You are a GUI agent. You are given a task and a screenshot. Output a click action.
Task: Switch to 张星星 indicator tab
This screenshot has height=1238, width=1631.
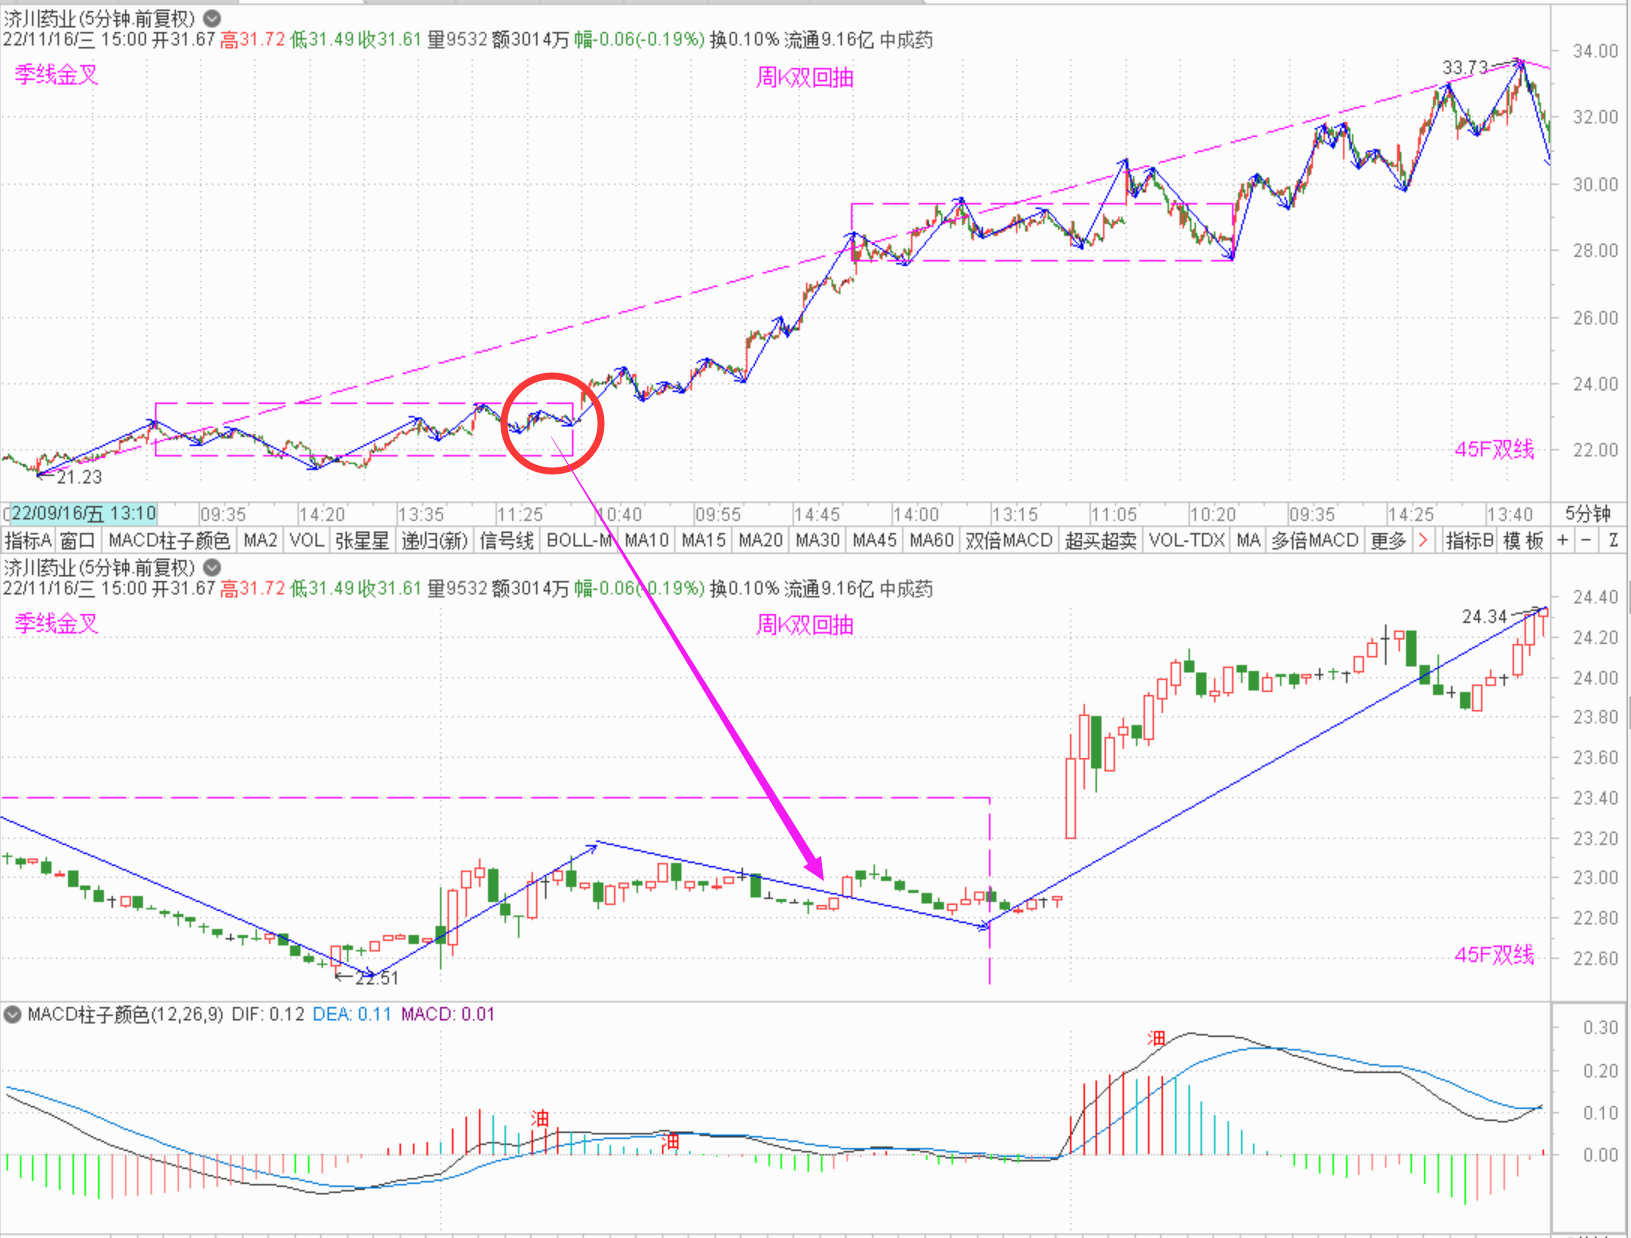click(362, 541)
